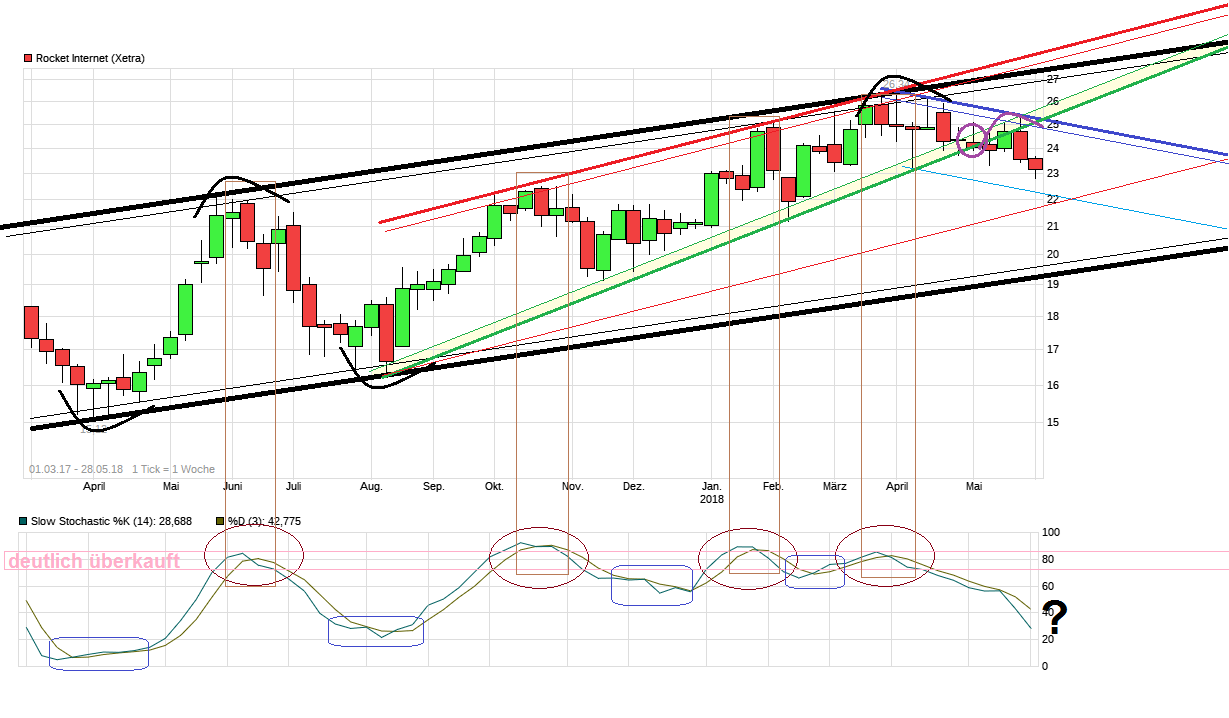Click price axis value 15
The image size is (1229, 718).
[1053, 422]
